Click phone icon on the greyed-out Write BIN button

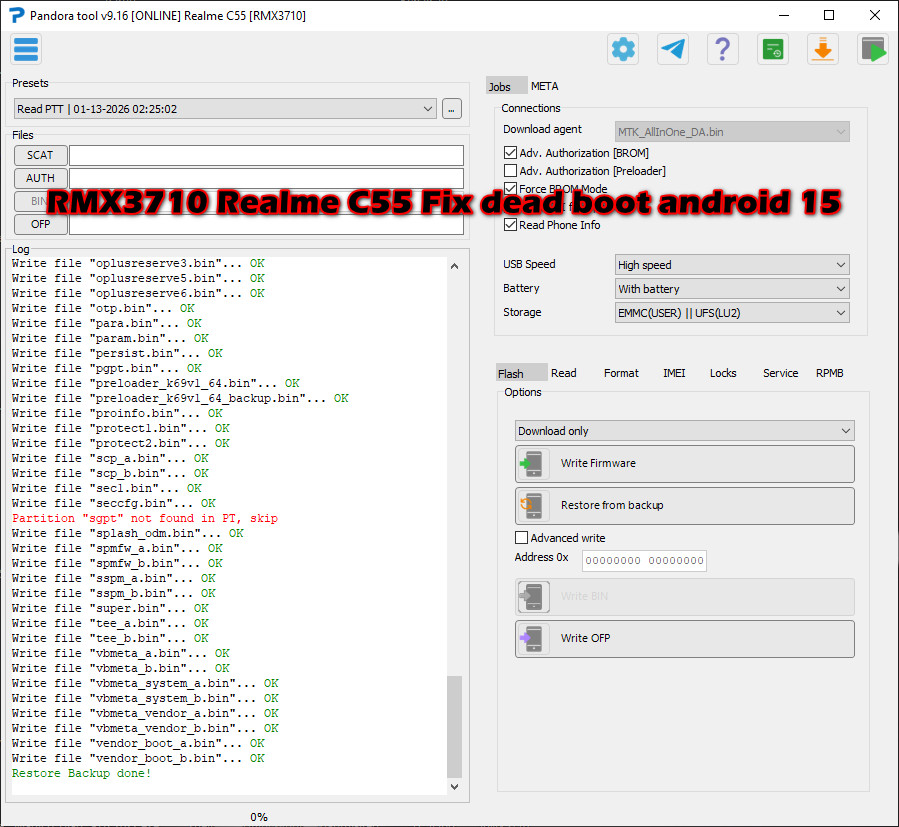tap(533, 596)
